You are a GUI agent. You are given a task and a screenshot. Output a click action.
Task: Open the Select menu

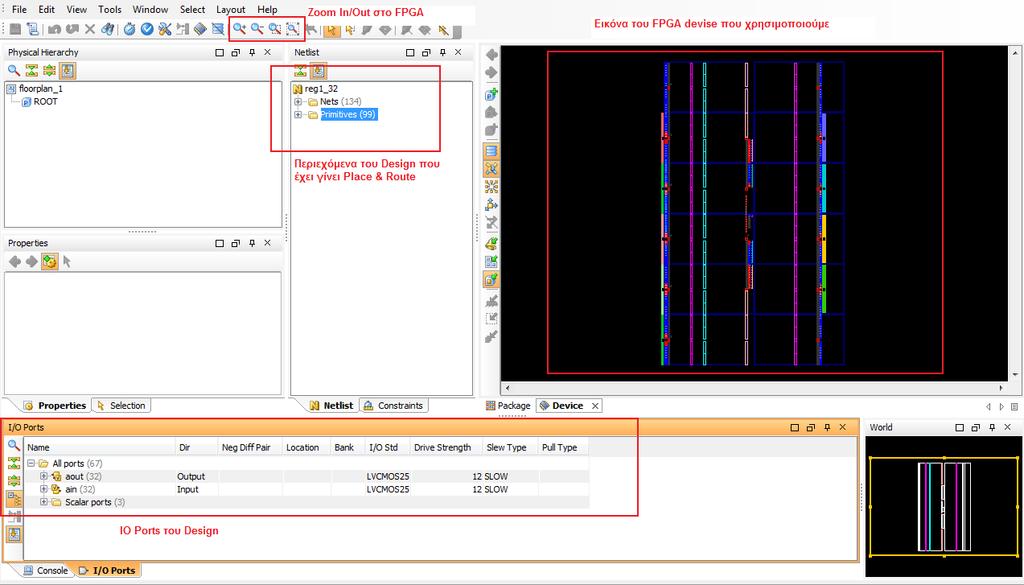(x=193, y=10)
